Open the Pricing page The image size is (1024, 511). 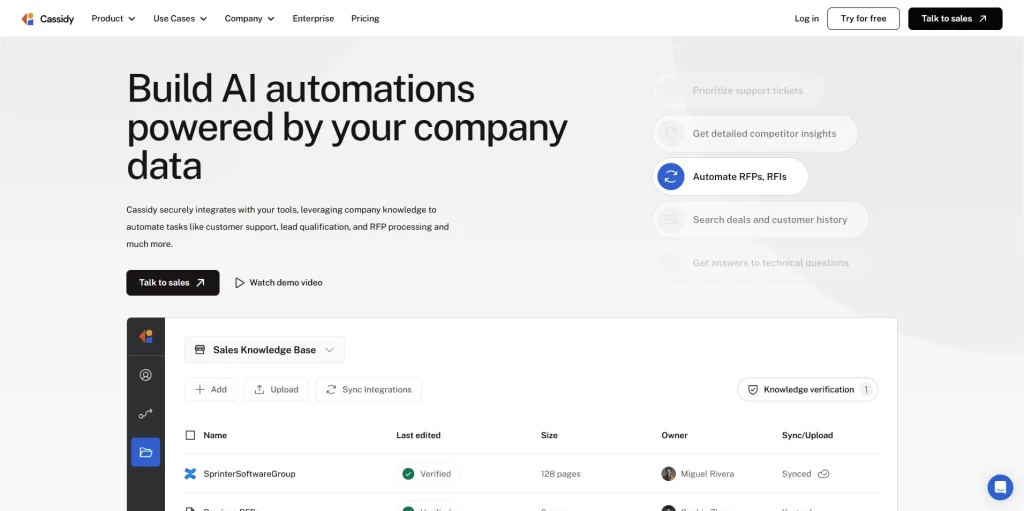coord(365,18)
